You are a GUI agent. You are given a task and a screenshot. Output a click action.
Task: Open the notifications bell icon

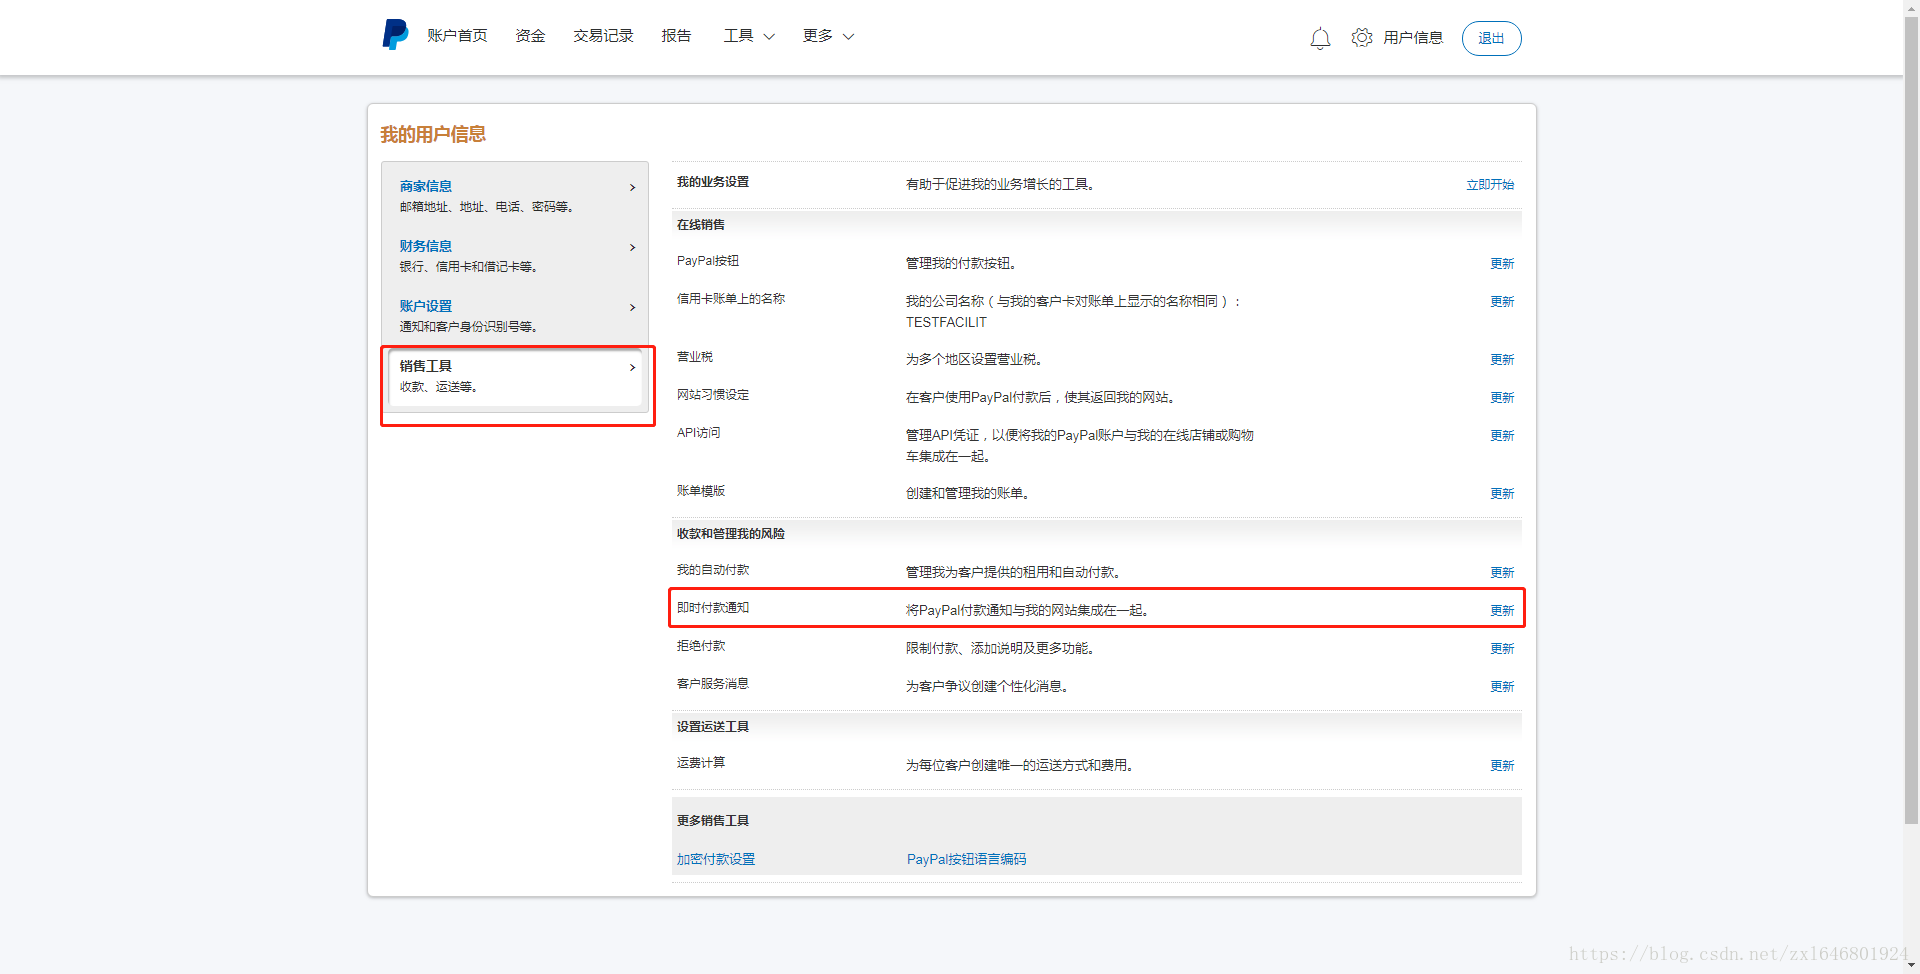click(x=1320, y=38)
